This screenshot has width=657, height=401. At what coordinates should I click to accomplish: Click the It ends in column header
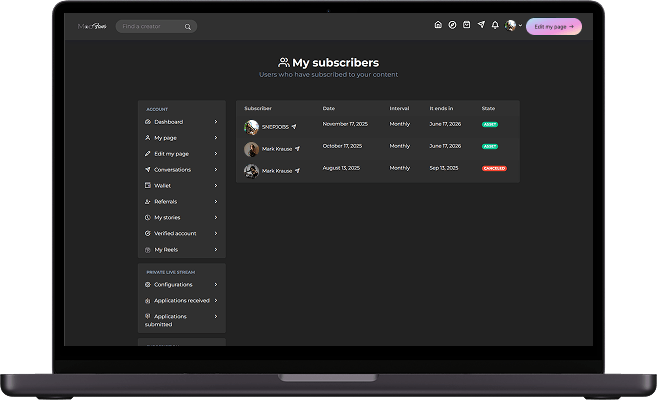point(441,108)
